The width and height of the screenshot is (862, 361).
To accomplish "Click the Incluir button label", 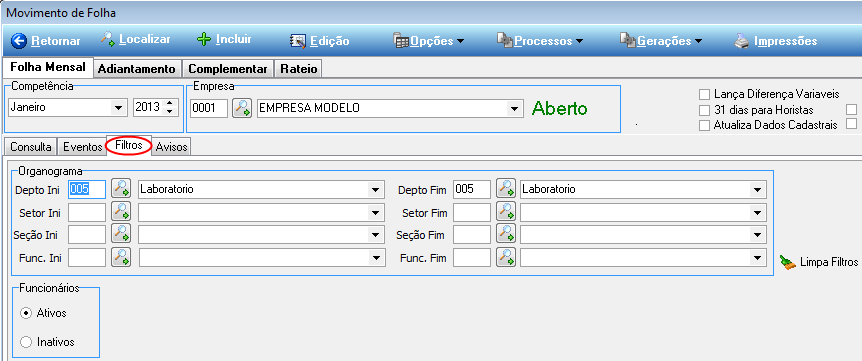I will pyautogui.click(x=234, y=40).
